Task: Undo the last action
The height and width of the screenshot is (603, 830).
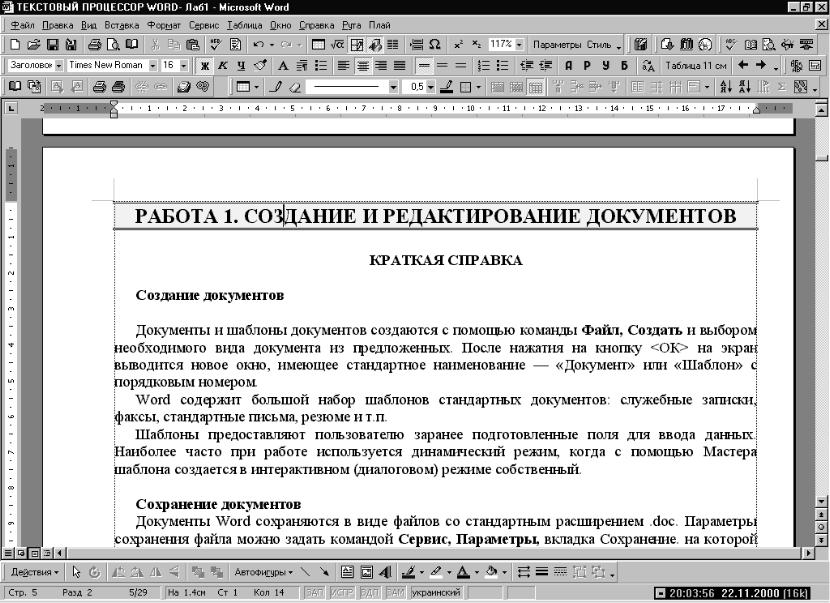Action: pos(258,44)
